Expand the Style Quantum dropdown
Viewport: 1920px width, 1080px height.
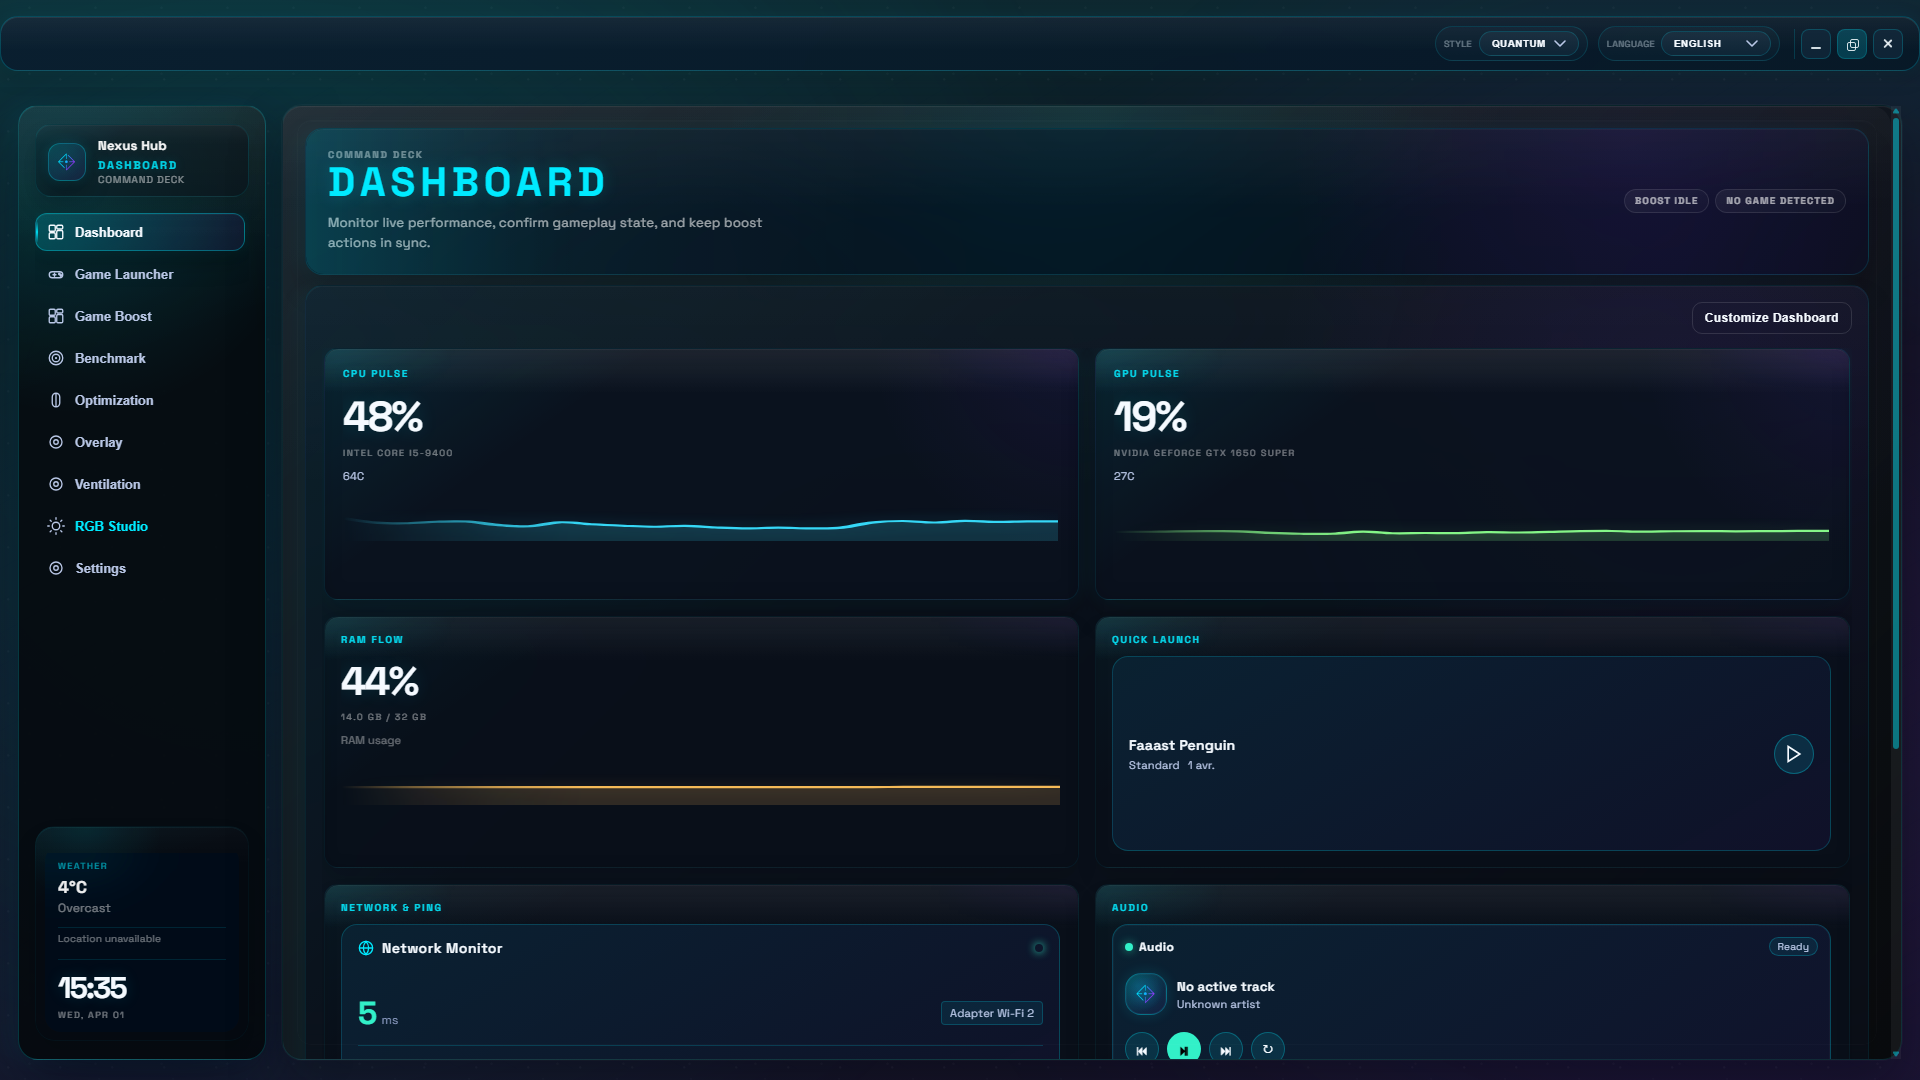click(1528, 44)
